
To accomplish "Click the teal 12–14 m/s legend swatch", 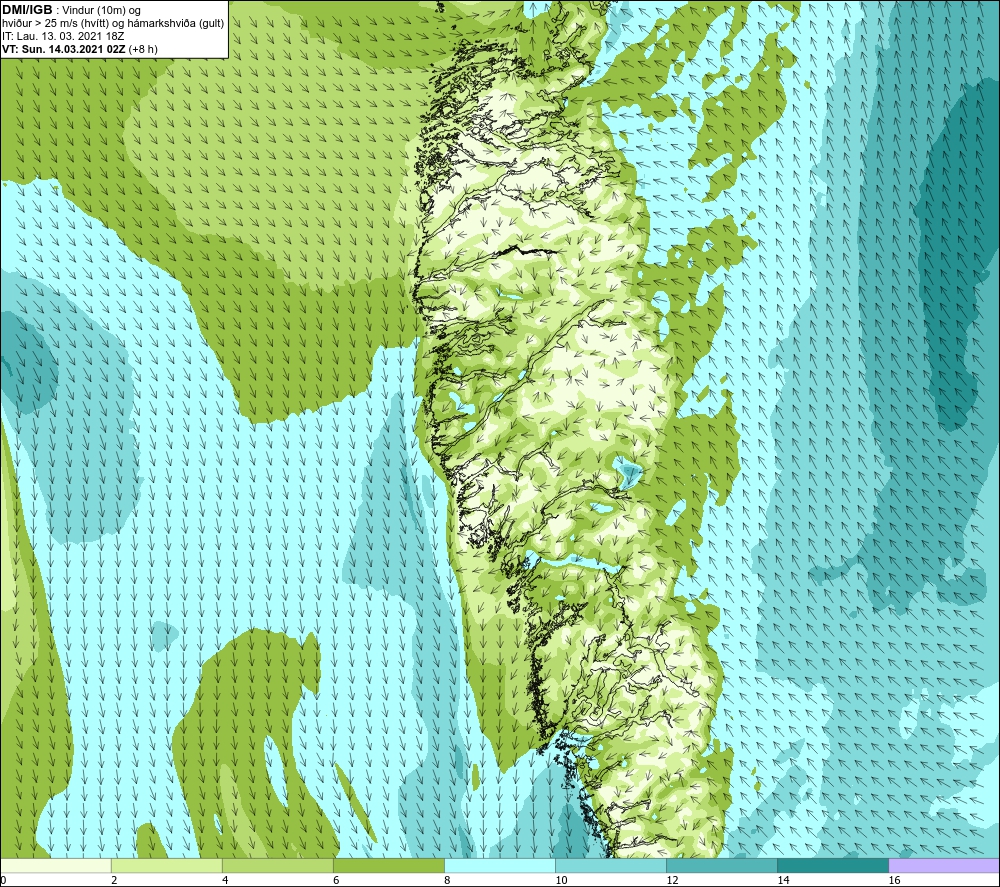I will pos(721,865).
